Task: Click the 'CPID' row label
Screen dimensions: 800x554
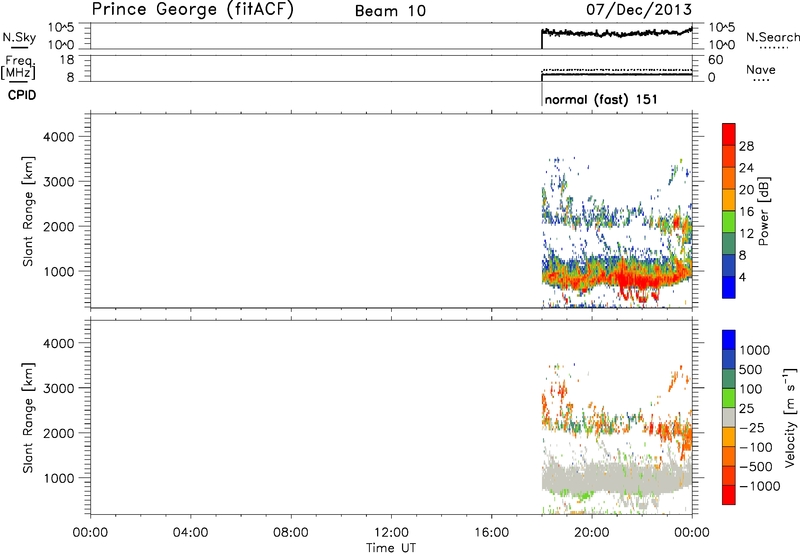Action: (x=22, y=95)
